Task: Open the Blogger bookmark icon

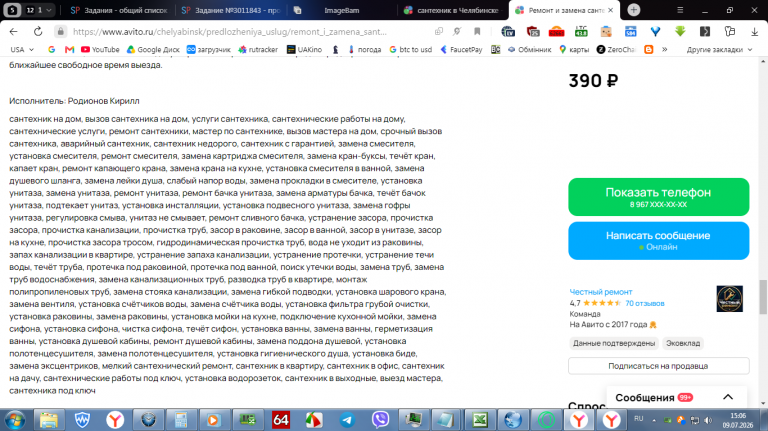Action: [x=649, y=49]
